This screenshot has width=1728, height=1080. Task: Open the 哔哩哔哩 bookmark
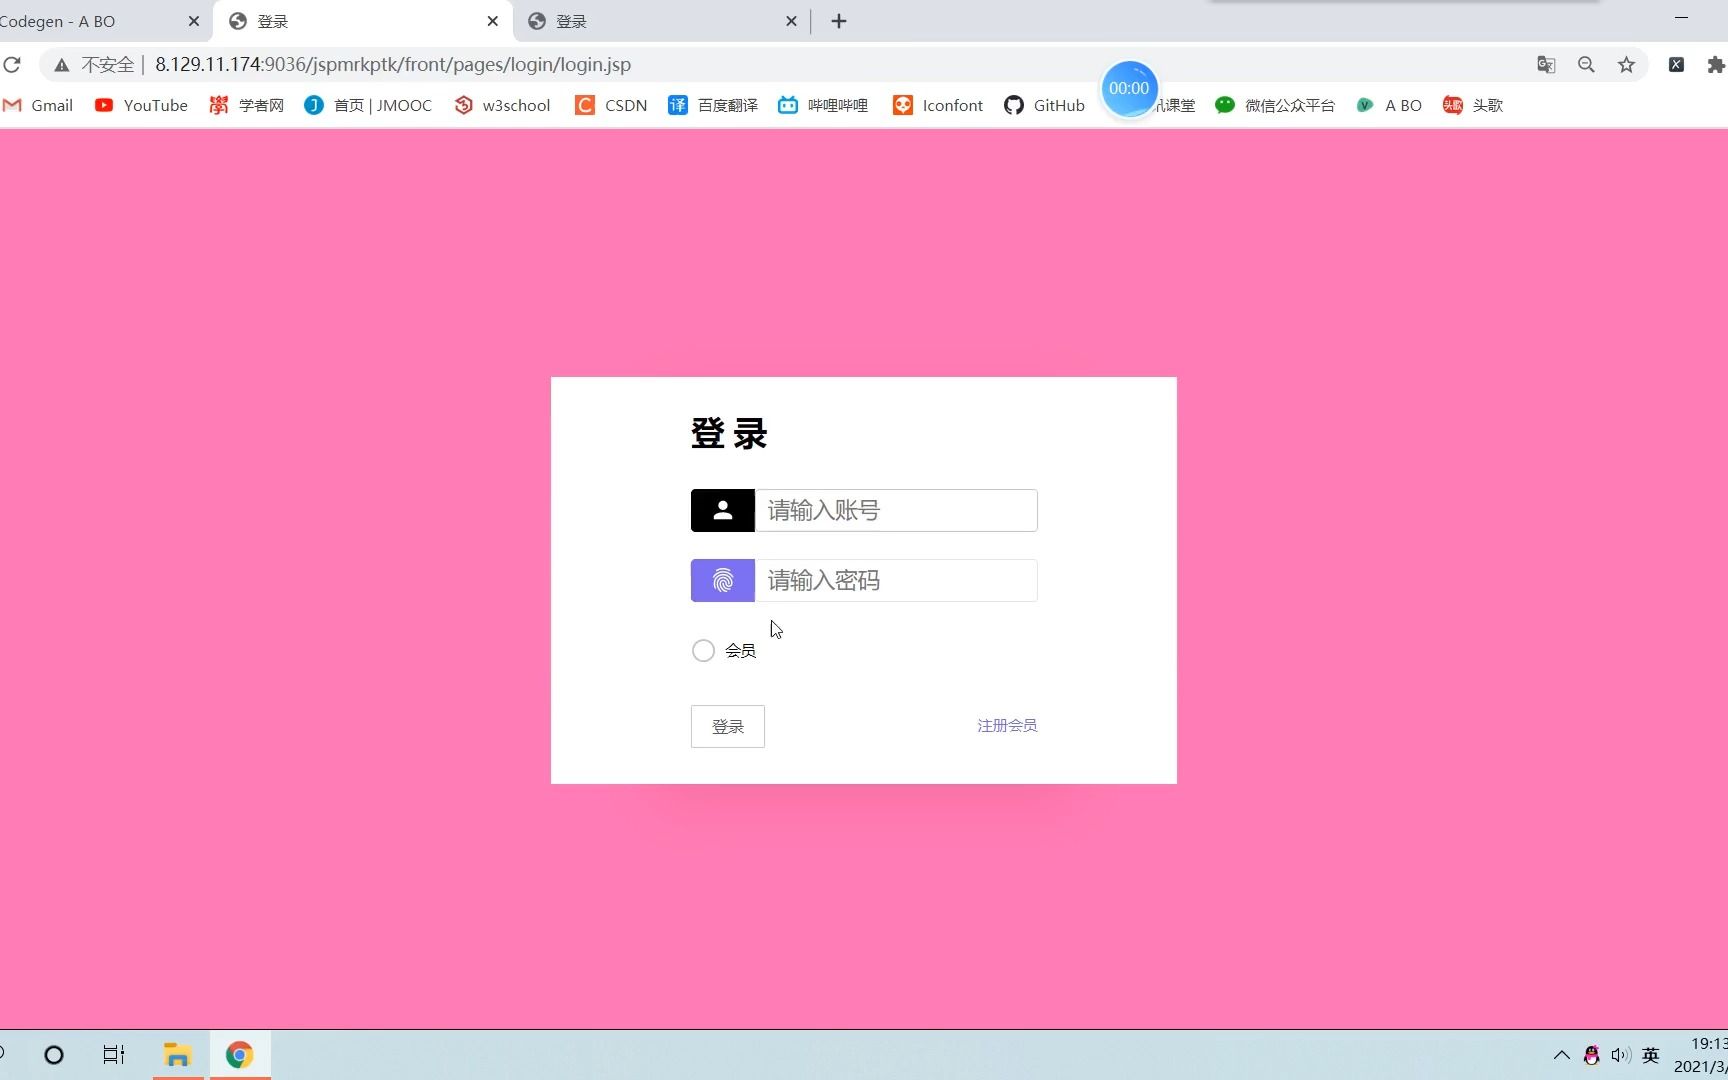823,106
